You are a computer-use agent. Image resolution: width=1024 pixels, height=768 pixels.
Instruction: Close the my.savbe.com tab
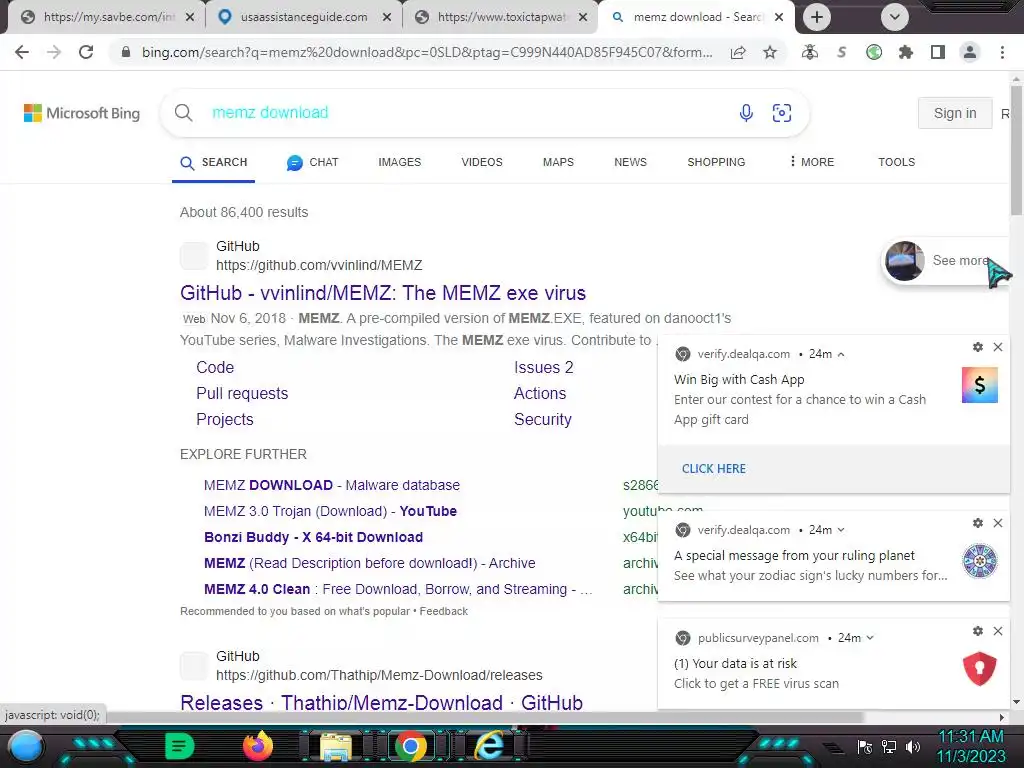pos(190,17)
